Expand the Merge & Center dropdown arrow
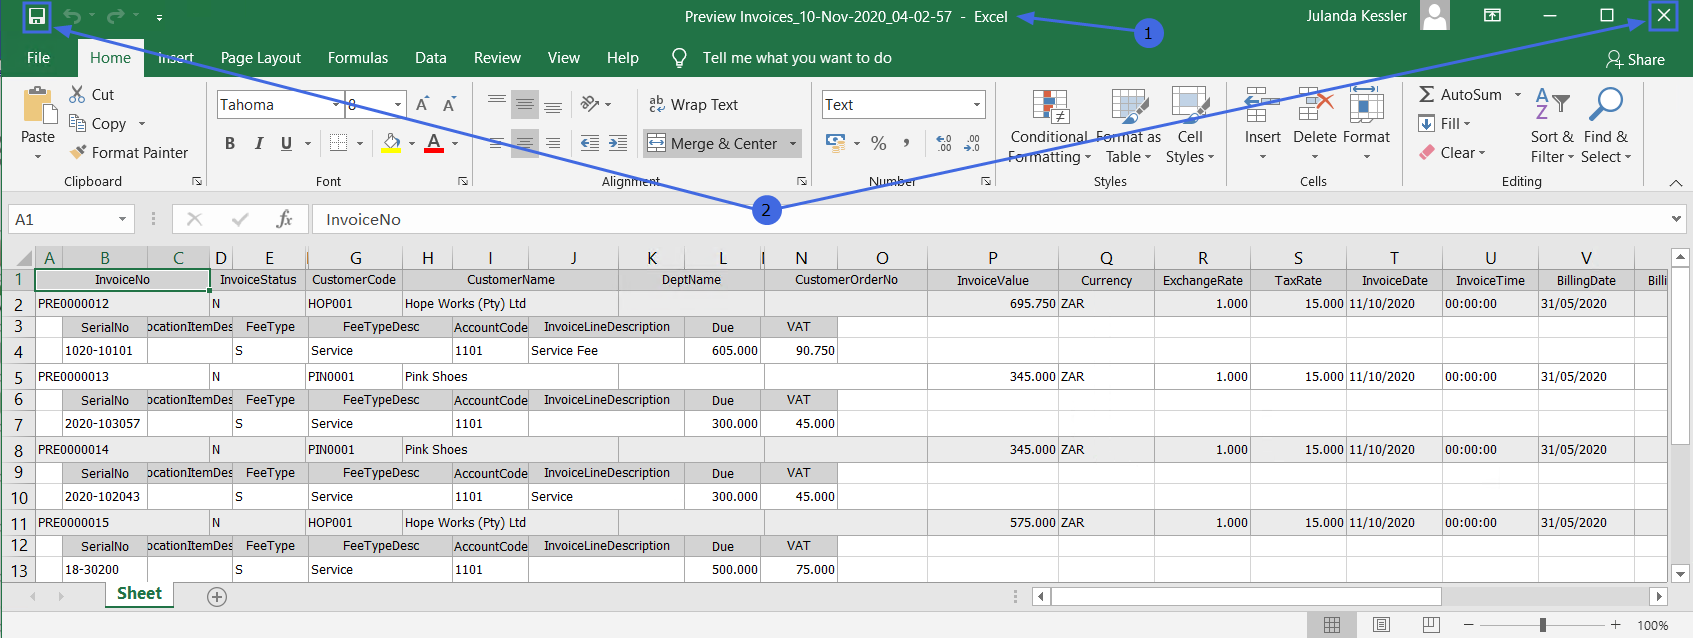The image size is (1693, 638). point(793,144)
